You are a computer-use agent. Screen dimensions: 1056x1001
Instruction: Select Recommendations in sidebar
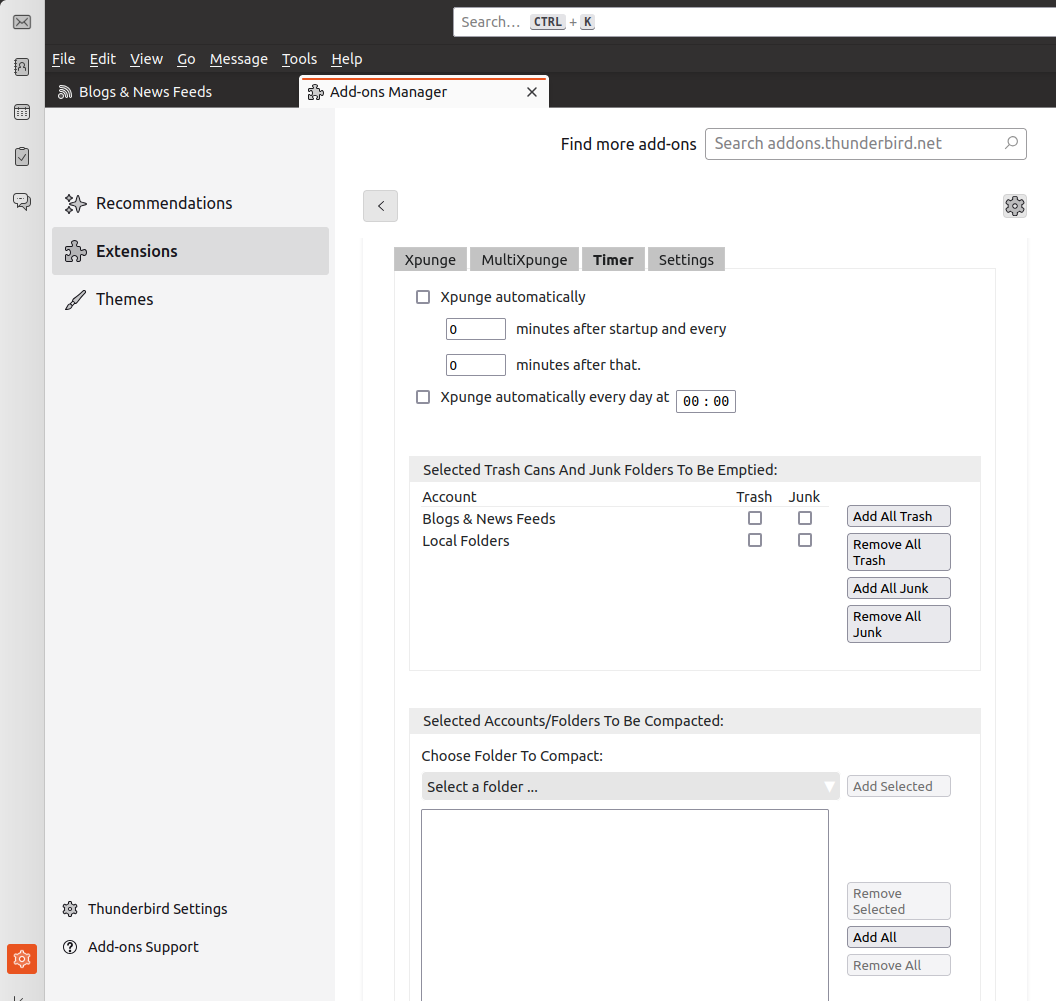pos(190,203)
